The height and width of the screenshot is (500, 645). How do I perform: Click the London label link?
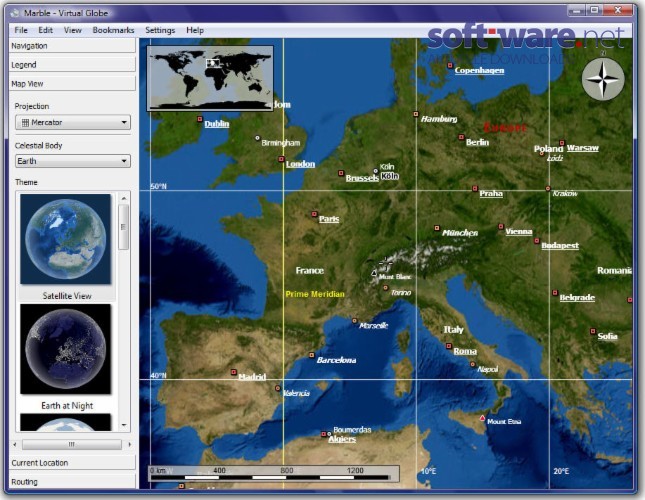[x=300, y=164]
